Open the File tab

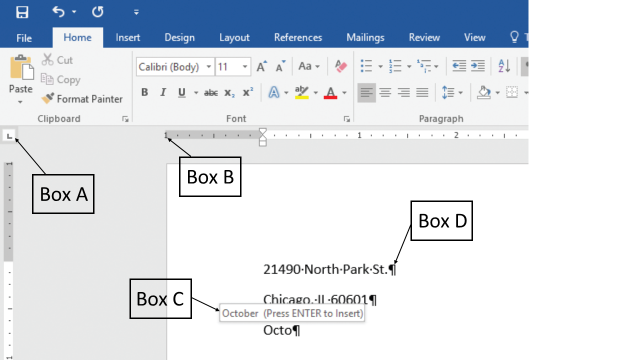tap(24, 38)
